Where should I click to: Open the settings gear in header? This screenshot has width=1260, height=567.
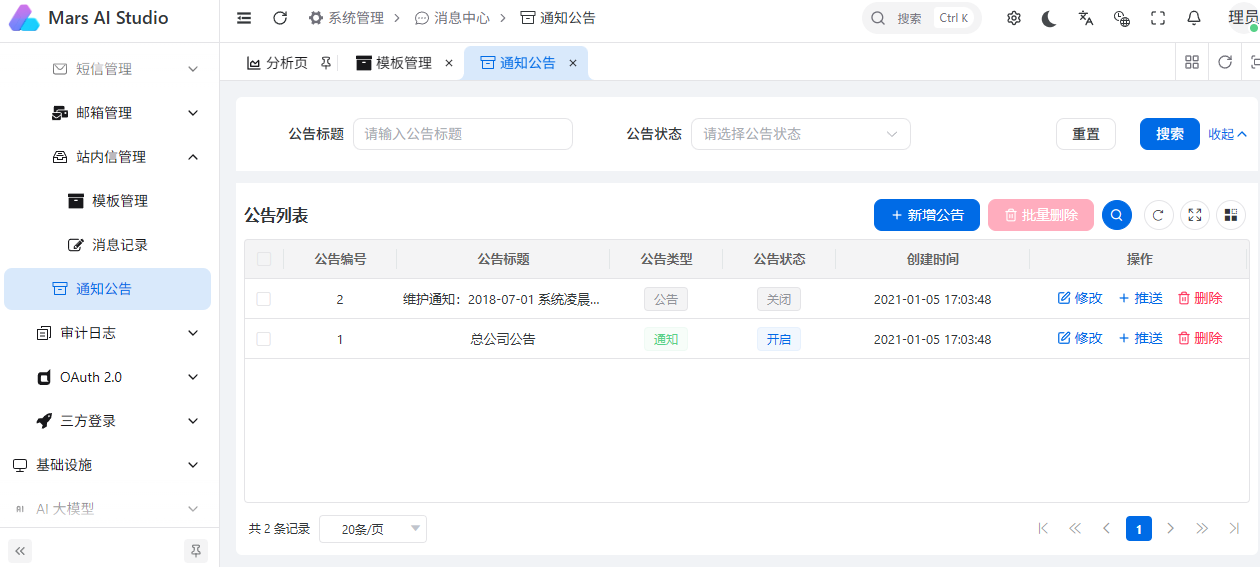[x=1014, y=18]
